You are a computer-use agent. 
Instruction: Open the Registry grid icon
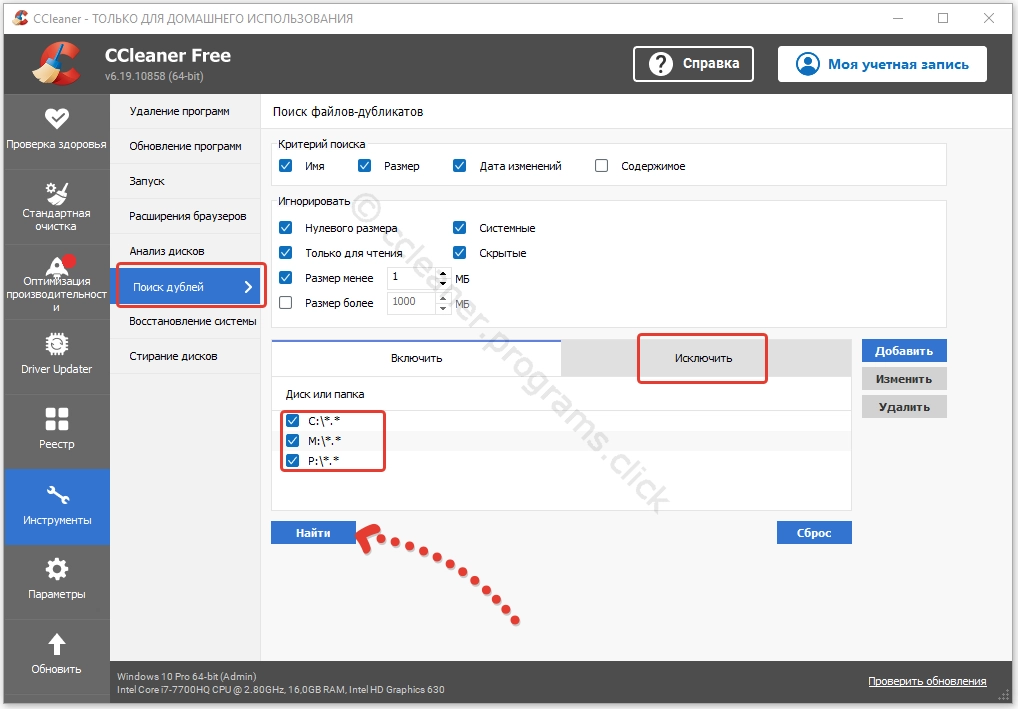[57, 419]
